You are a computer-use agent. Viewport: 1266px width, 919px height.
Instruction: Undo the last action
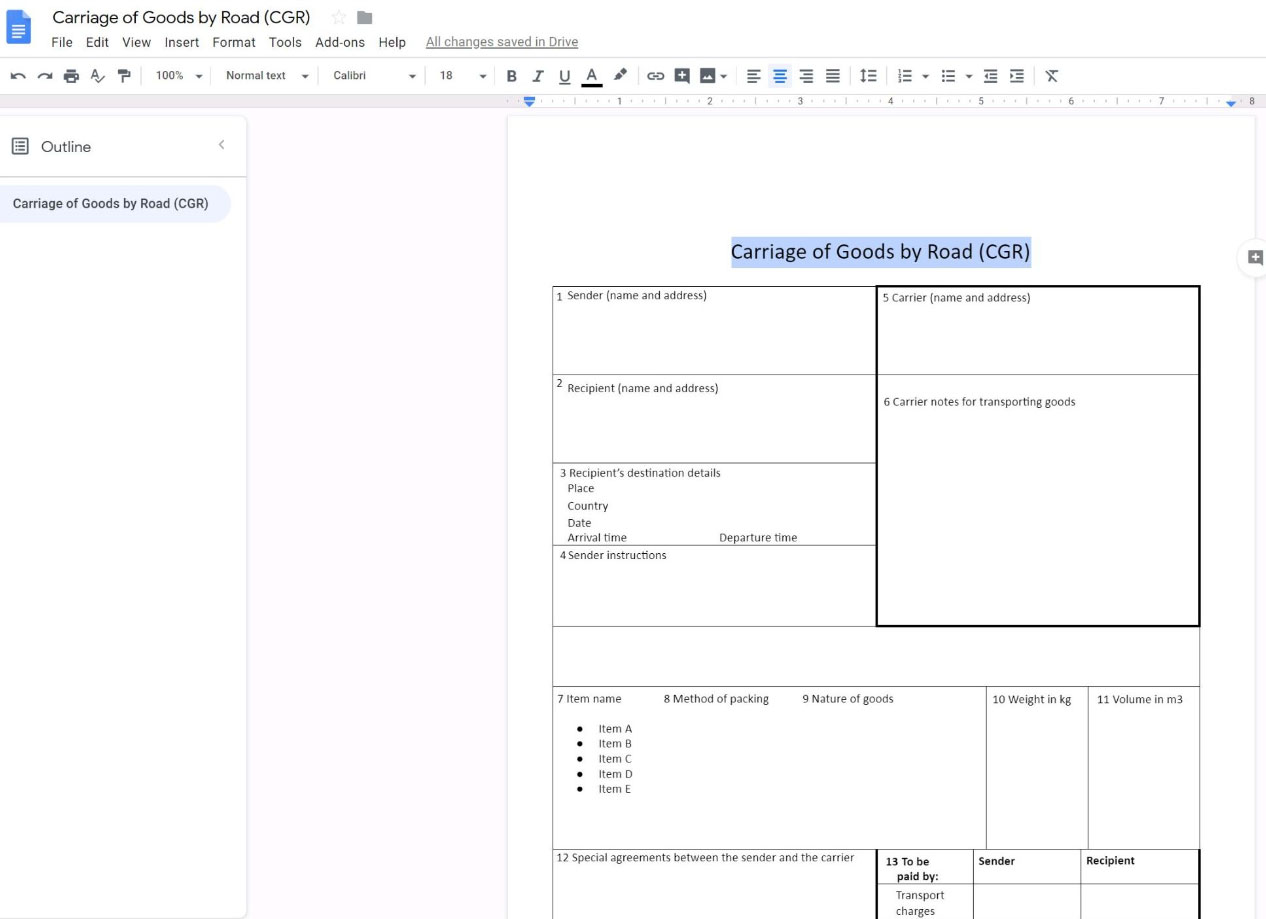tap(18, 76)
